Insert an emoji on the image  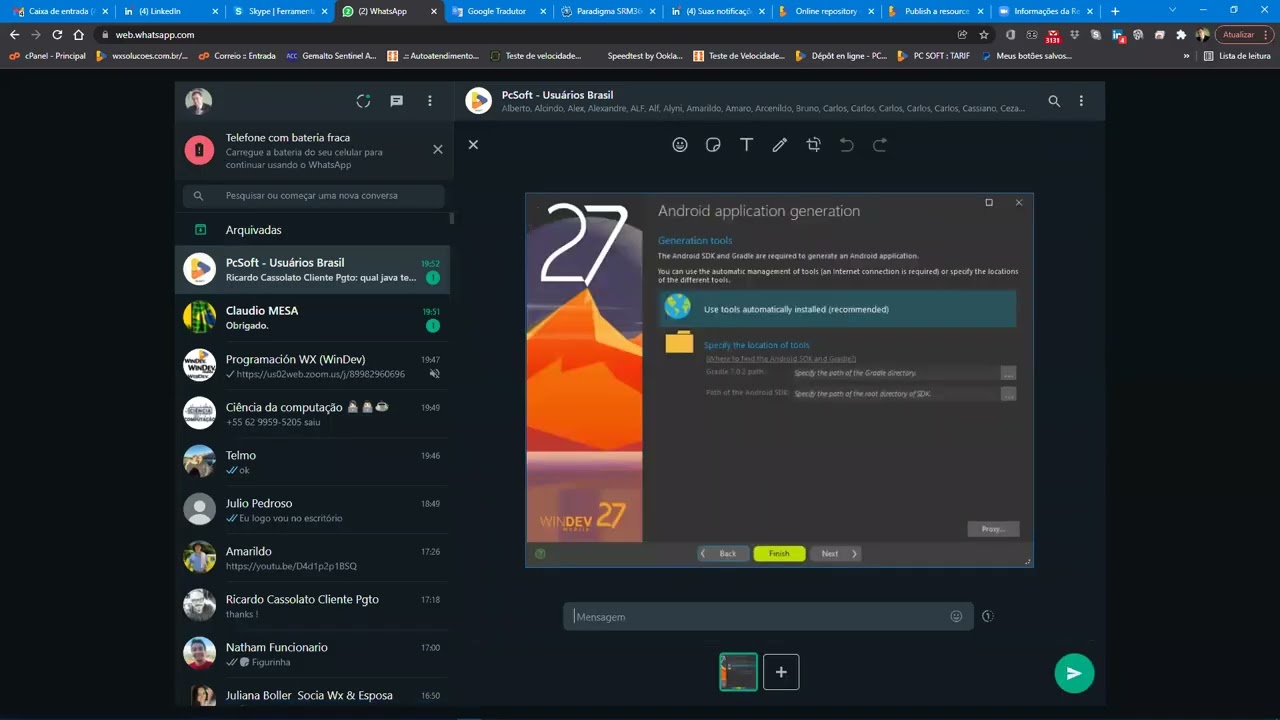pyautogui.click(x=680, y=145)
